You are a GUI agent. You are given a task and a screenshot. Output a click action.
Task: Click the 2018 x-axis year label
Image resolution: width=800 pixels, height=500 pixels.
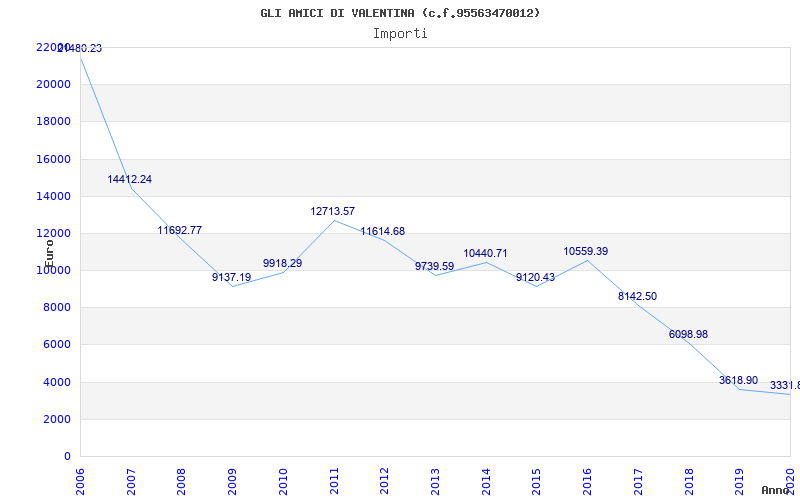click(x=688, y=481)
